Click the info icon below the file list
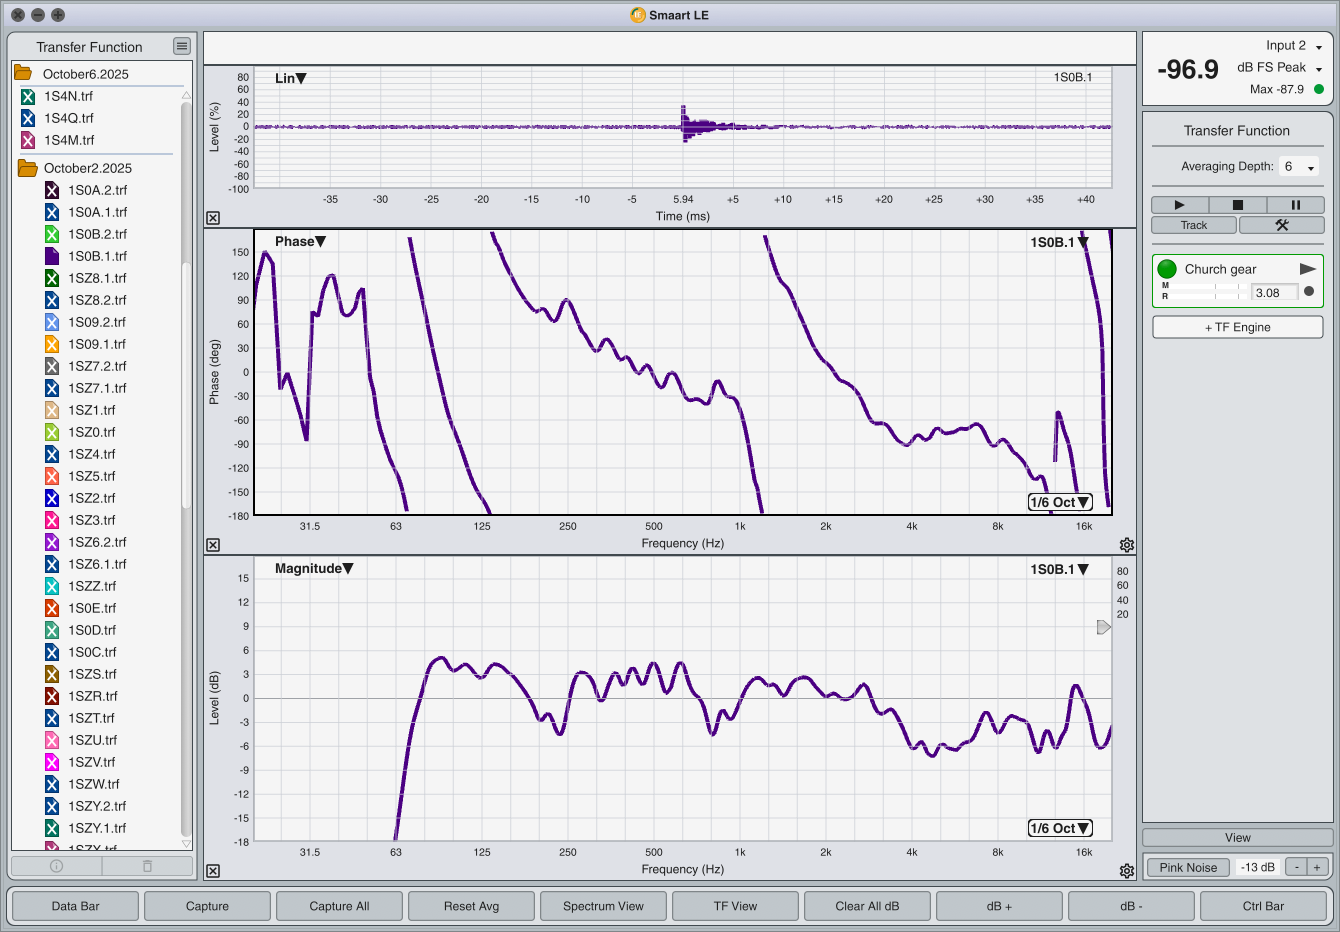The width and height of the screenshot is (1340, 932). pyautogui.click(x=57, y=866)
